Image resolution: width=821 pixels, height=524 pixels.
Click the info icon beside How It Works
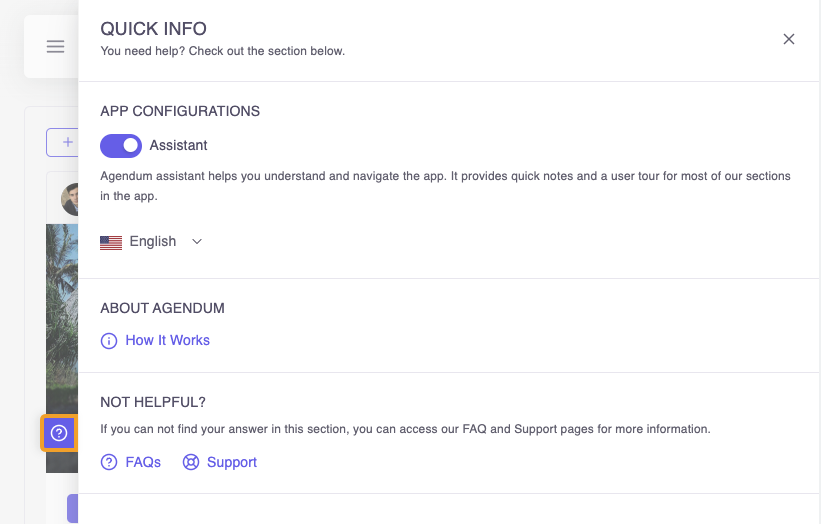(109, 341)
